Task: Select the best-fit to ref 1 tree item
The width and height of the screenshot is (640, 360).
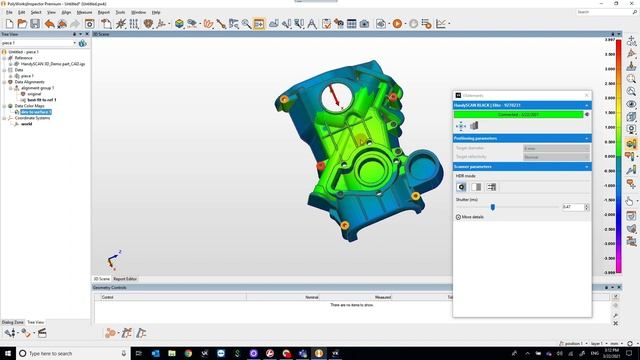Action: click(x=42, y=100)
